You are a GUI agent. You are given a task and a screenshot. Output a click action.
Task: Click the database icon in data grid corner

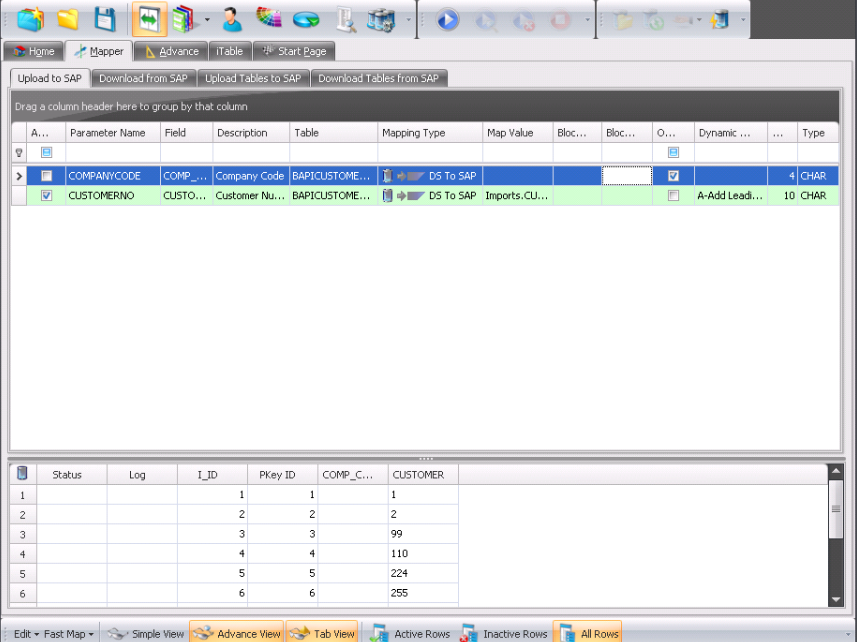(22, 473)
